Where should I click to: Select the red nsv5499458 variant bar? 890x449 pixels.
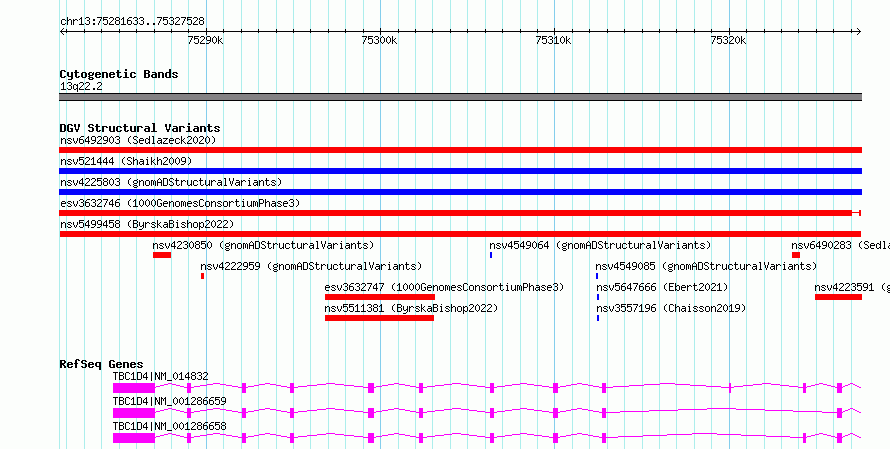click(x=460, y=234)
